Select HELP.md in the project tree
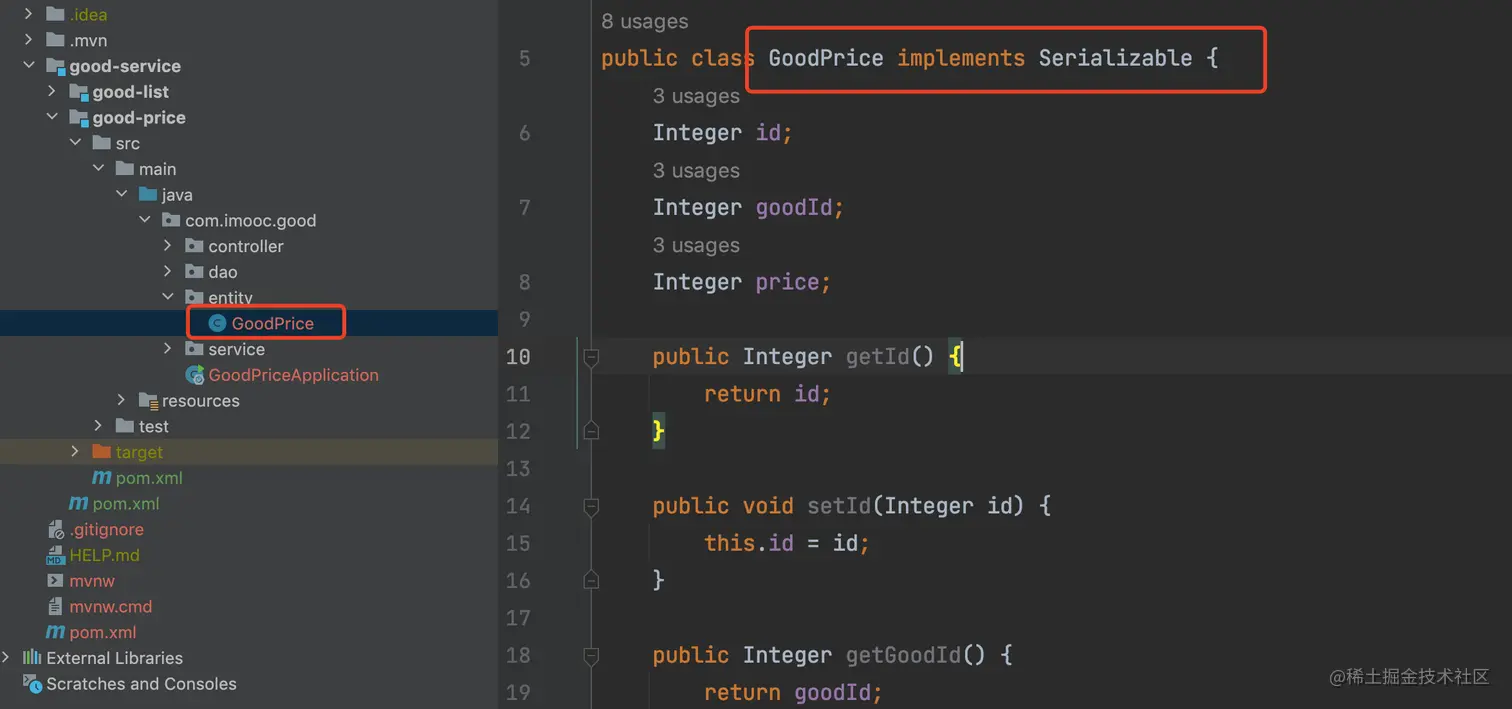This screenshot has height=709, width=1512. (x=104, y=555)
